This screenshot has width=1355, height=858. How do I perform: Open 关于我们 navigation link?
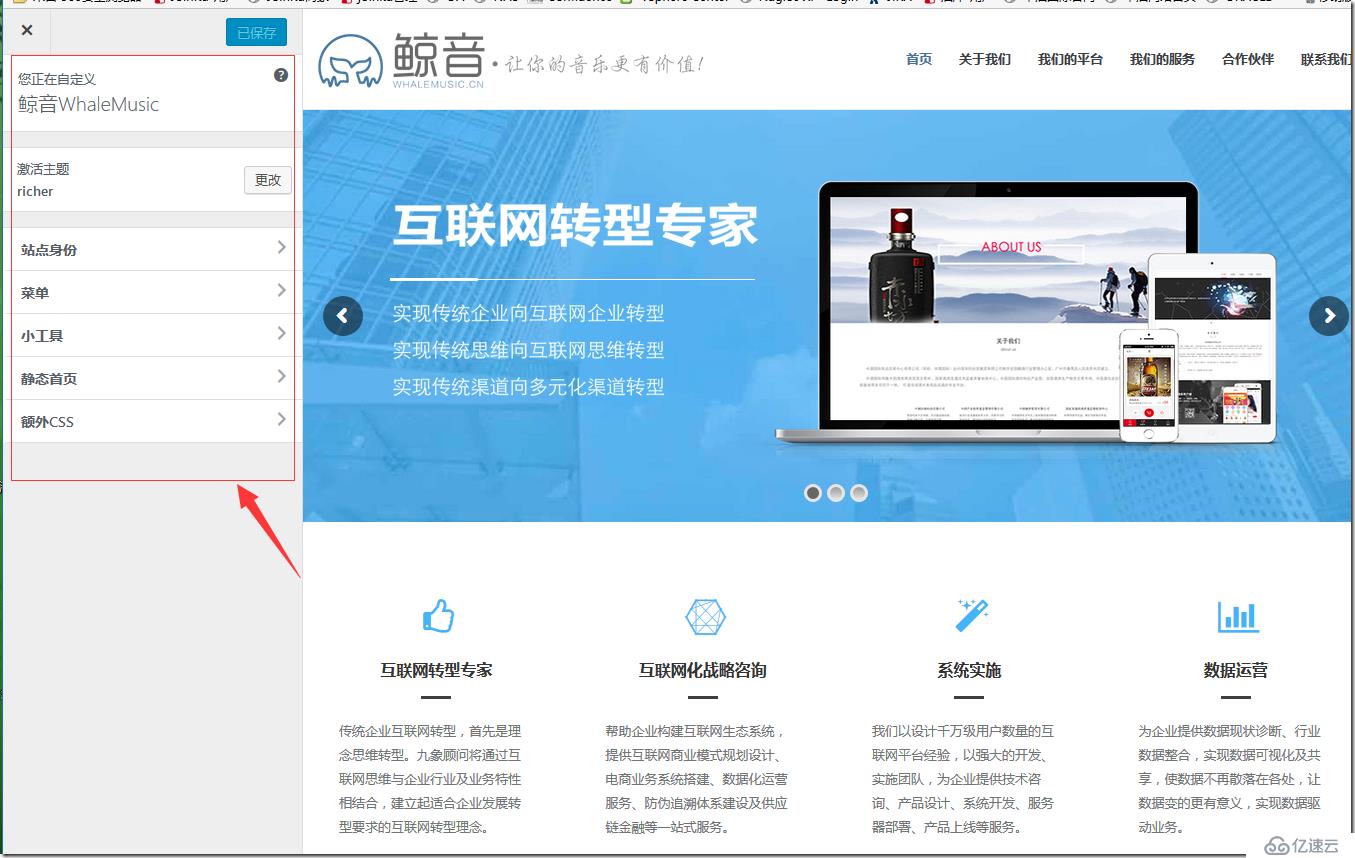tap(984, 59)
